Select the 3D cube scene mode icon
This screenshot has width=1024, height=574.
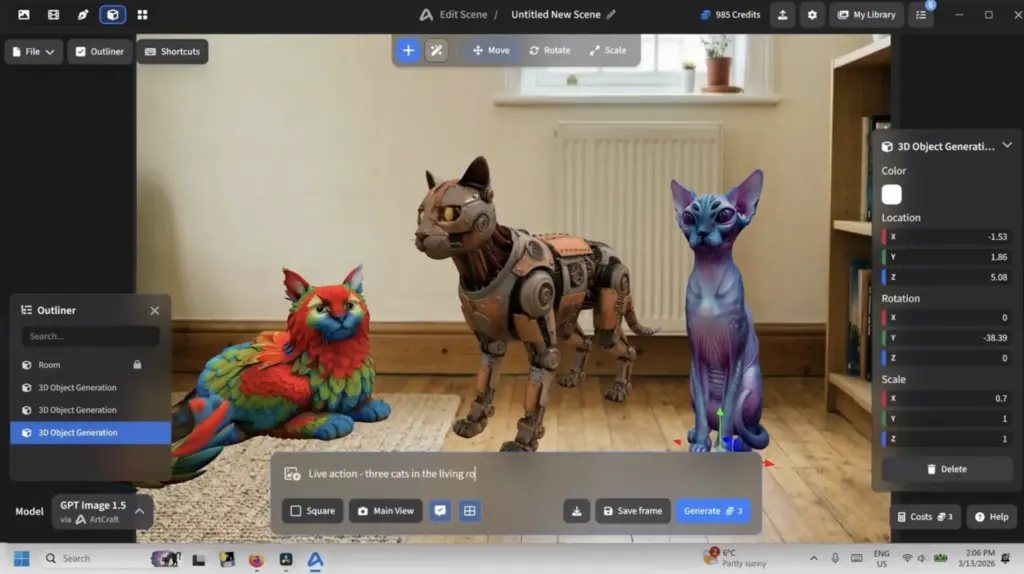(x=112, y=14)
